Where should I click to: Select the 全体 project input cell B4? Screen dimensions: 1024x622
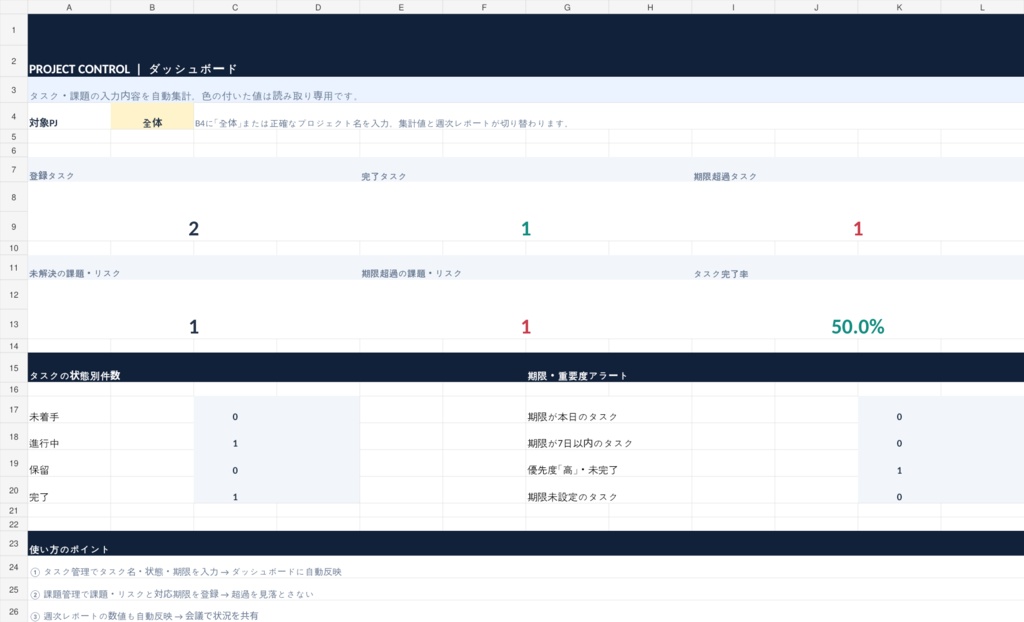(x=152, y=116)
